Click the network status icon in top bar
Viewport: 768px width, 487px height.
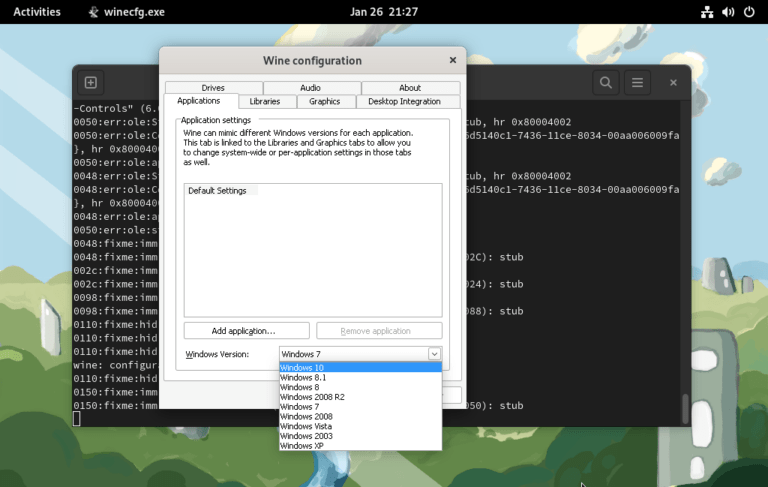pos(707,12)
